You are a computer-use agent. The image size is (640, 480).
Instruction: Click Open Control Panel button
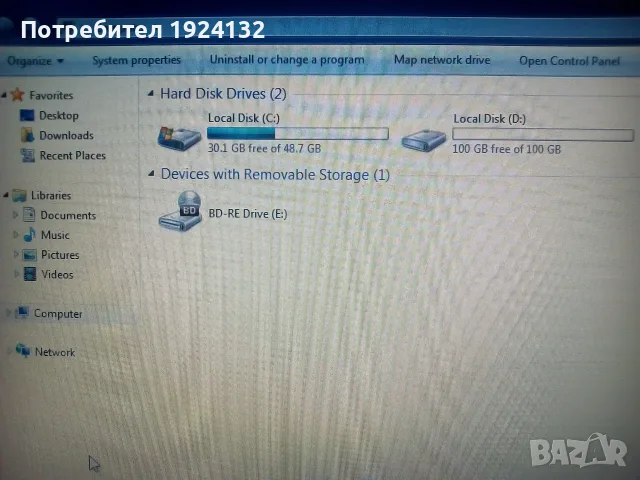tap(569, 61)
